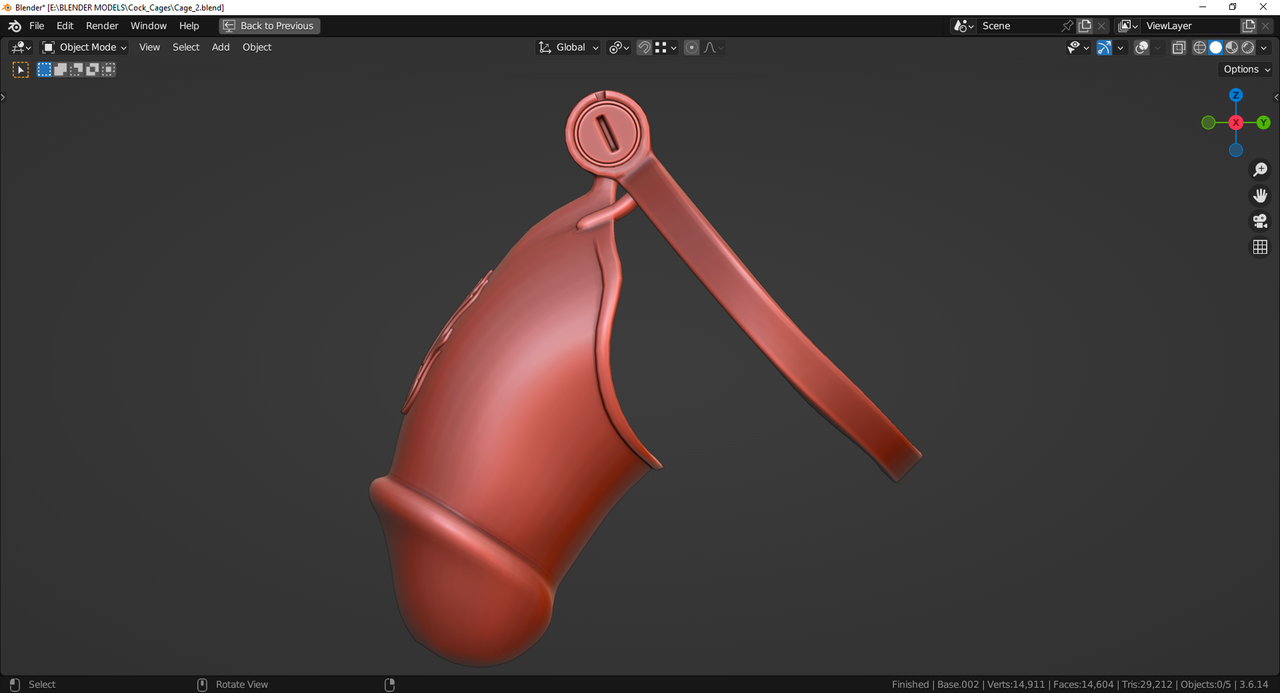Screen dimensions: 1280x693
Task: Delete the current Scene icon
Action: tap(1102, 26)
